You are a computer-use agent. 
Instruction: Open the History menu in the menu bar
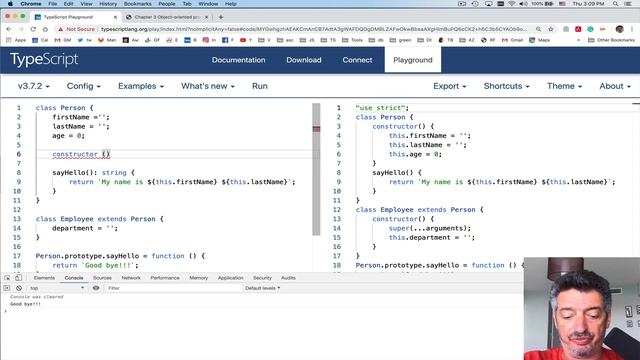[108, 4]
